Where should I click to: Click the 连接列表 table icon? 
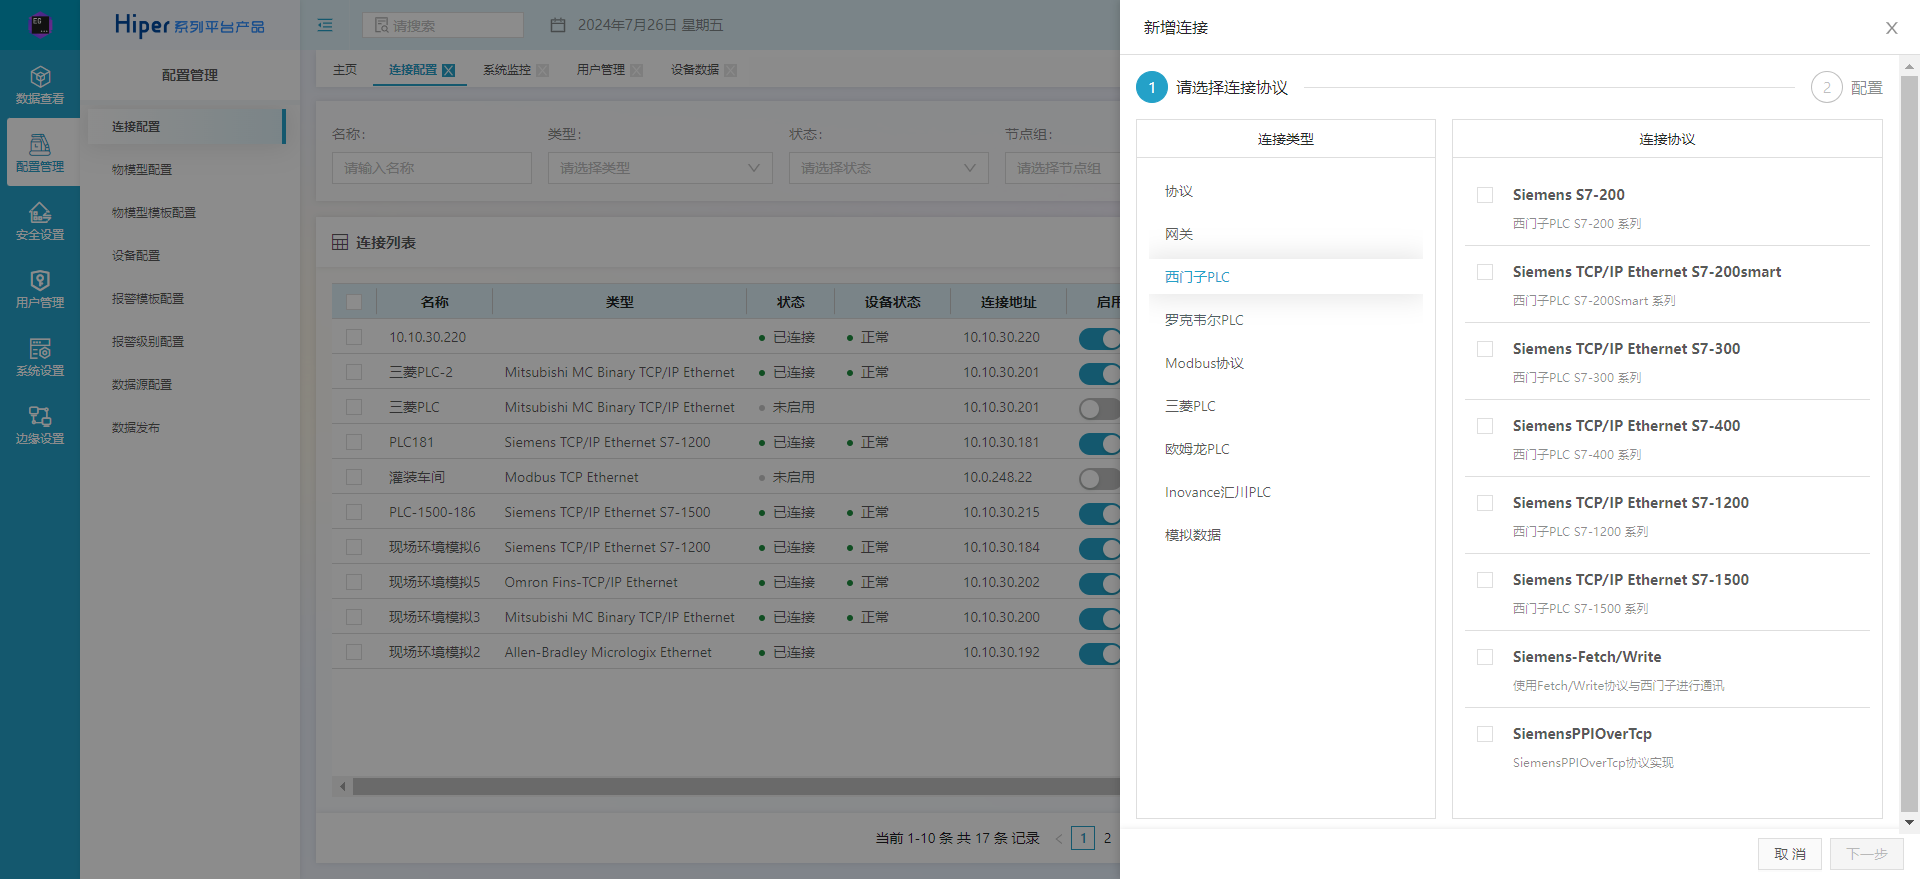340,243
